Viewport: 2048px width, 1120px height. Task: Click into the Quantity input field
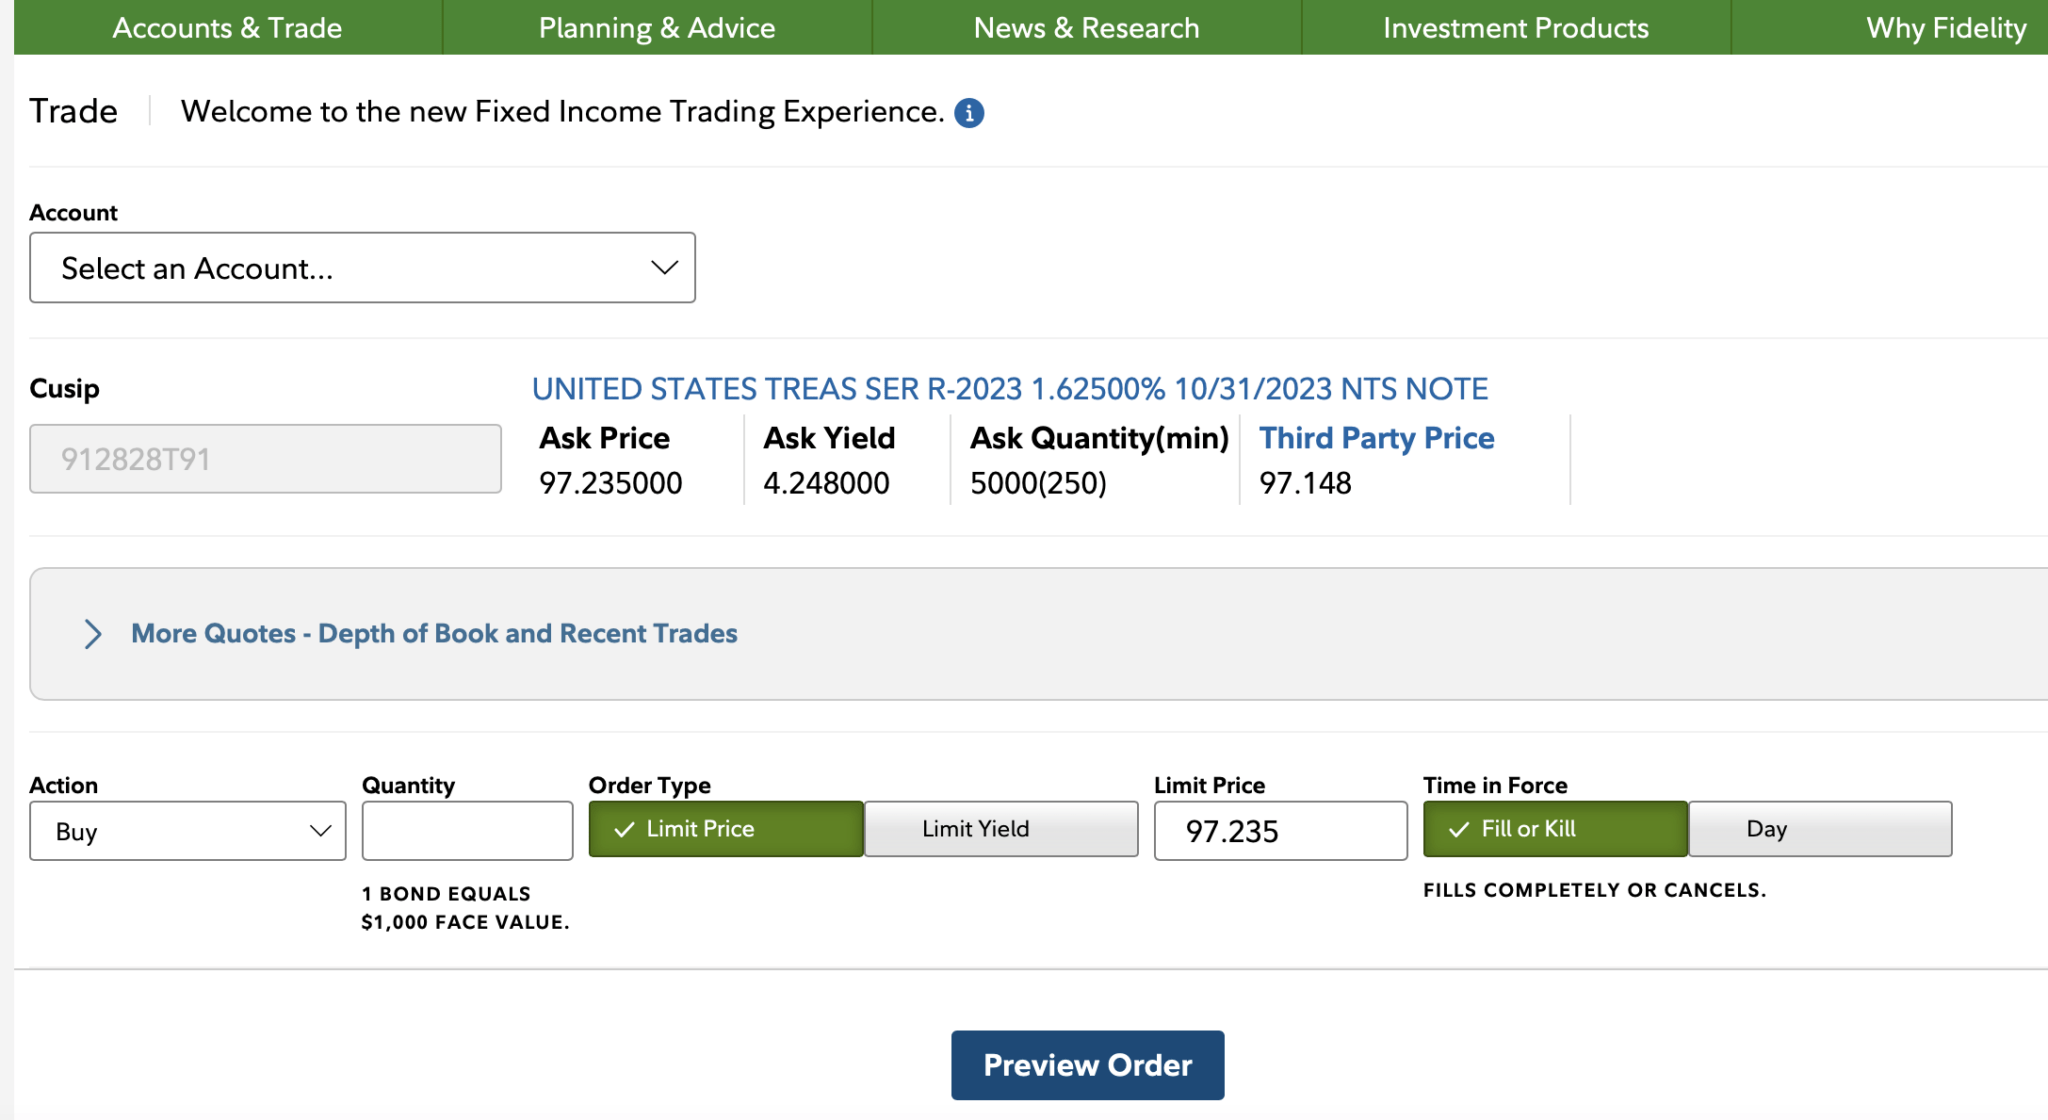coord(467,831)
